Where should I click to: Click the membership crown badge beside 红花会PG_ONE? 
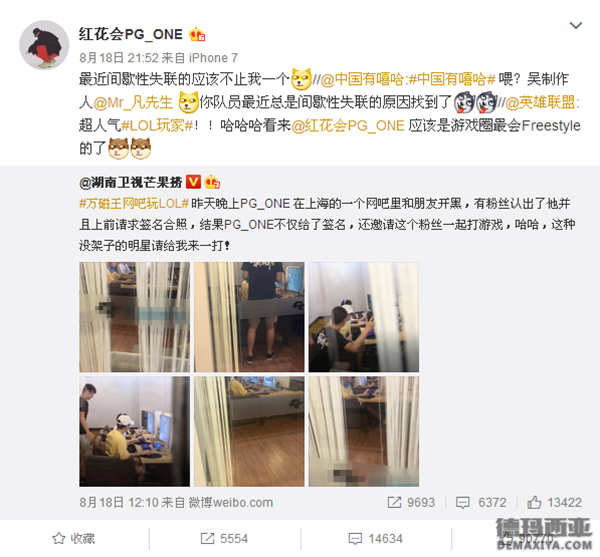coord(197,34)
